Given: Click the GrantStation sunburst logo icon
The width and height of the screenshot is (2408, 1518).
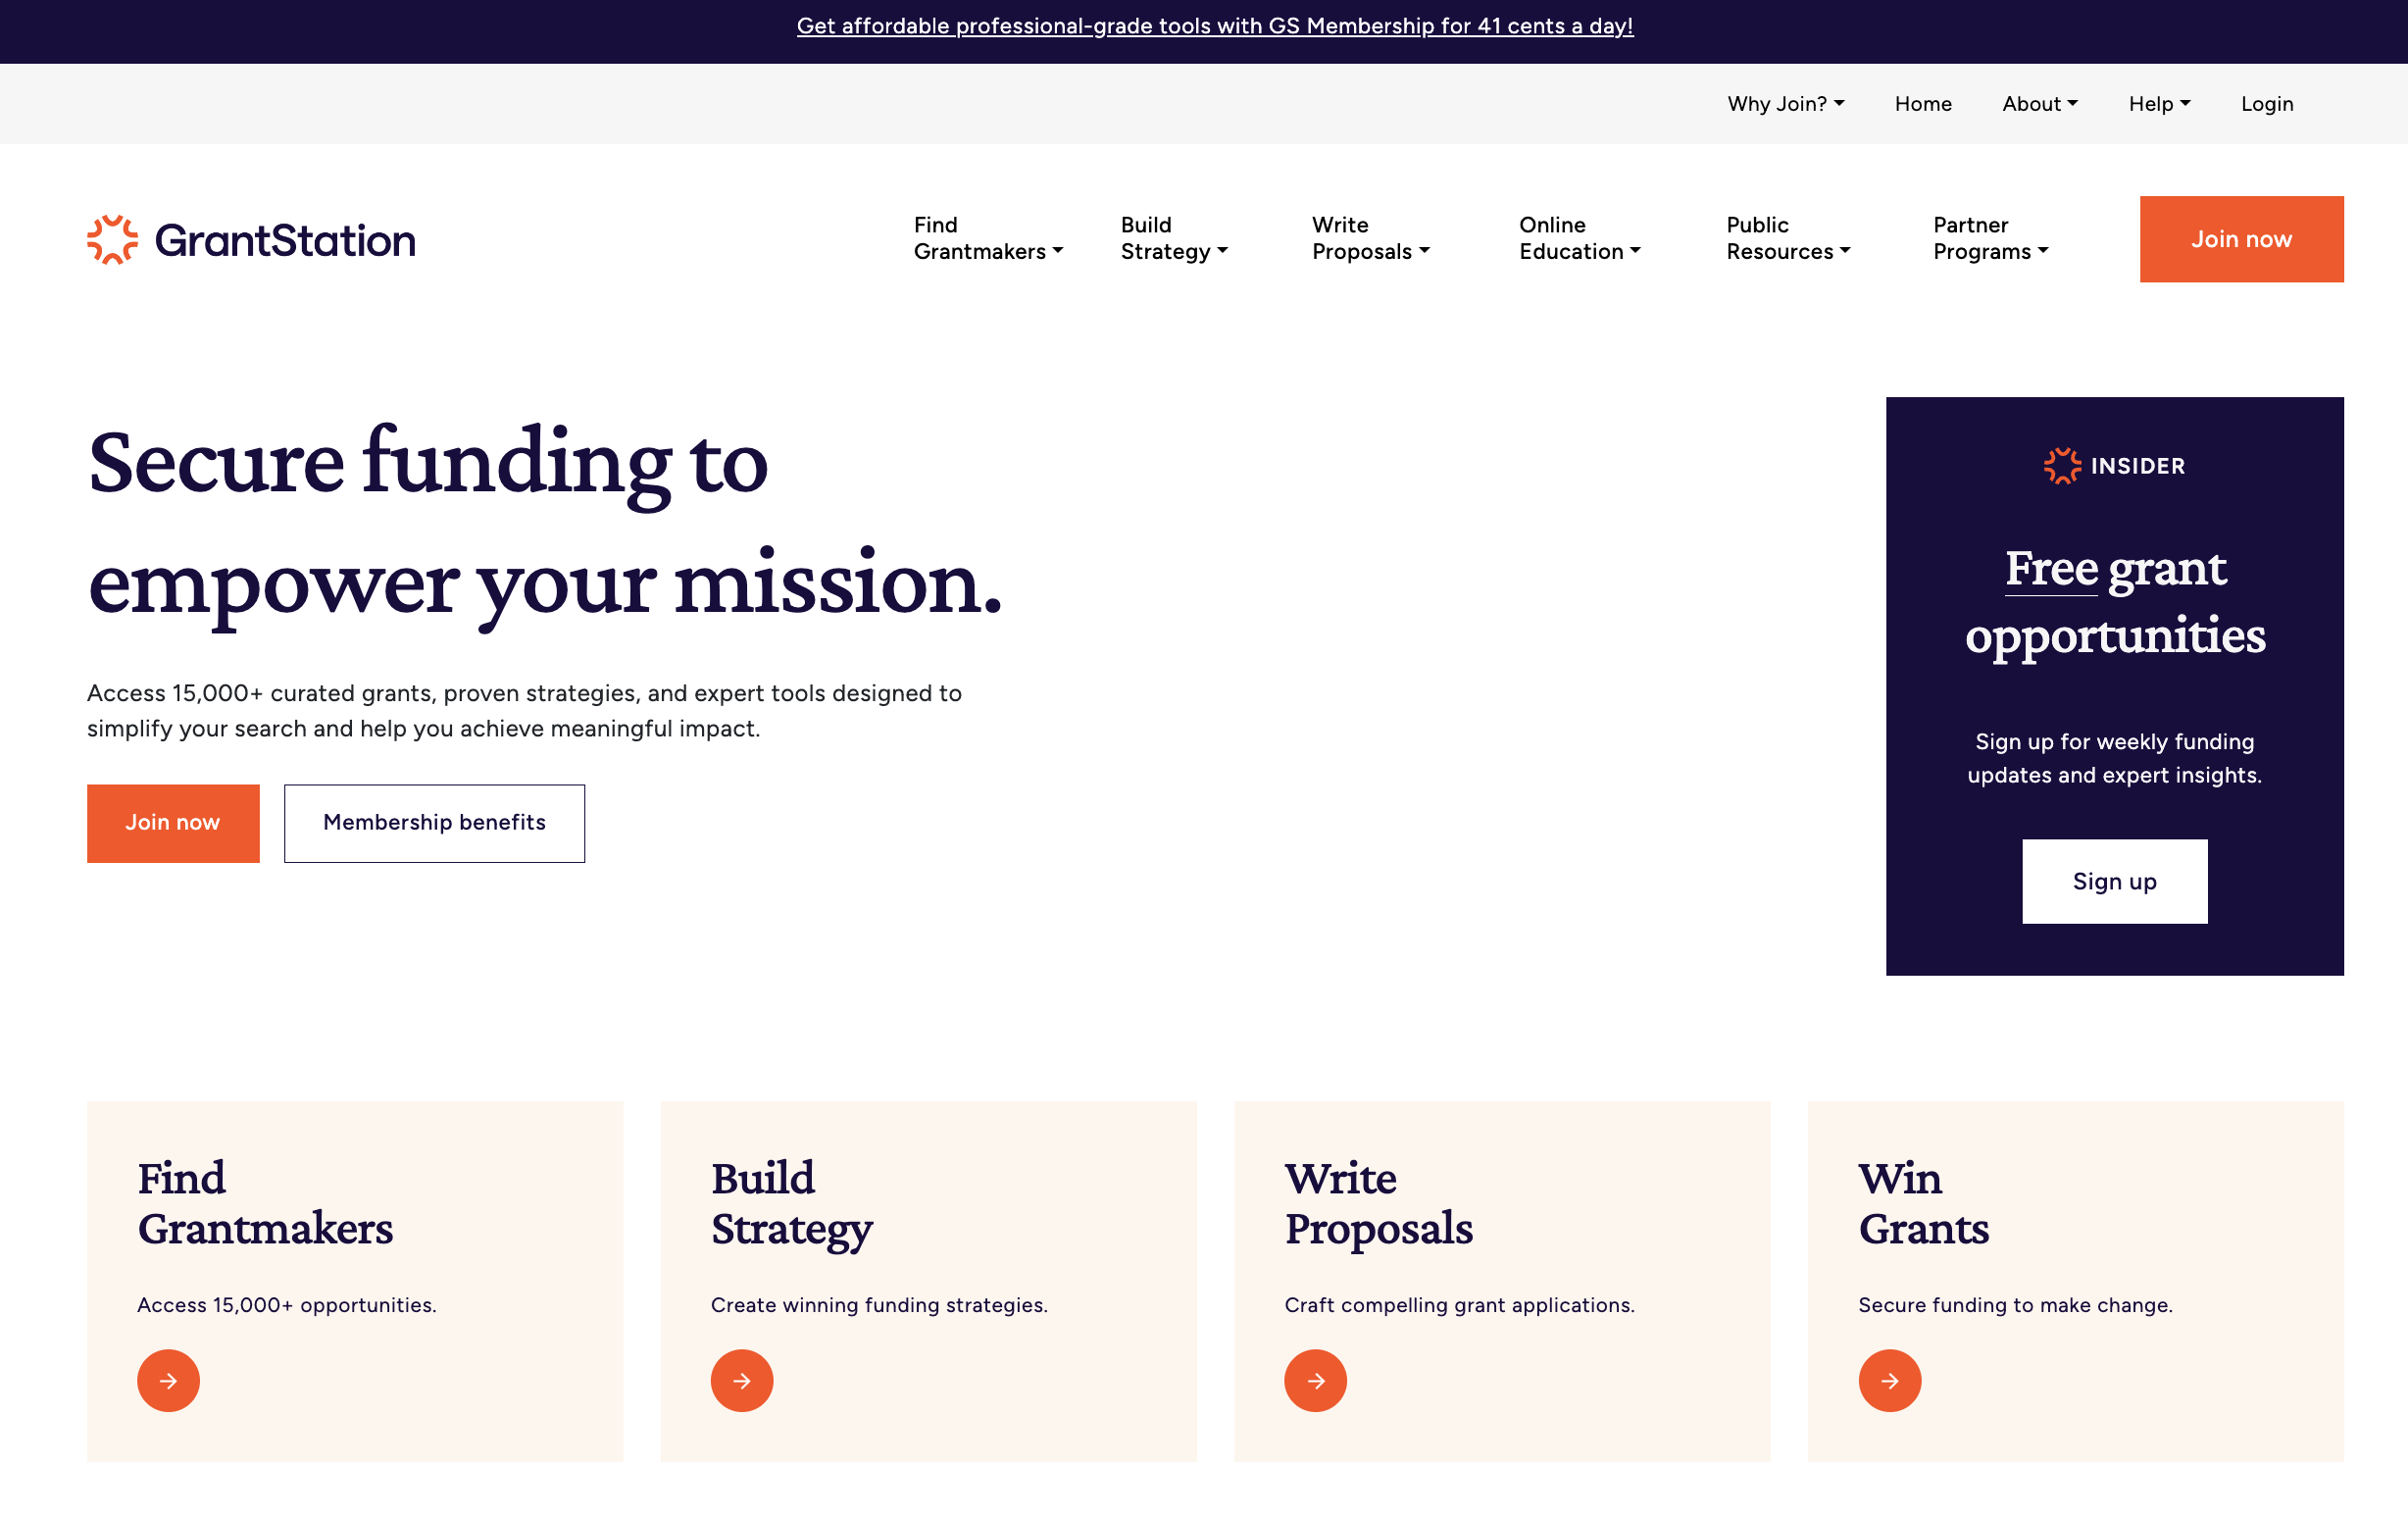Looking at the screenshot, I should click(112, 240).
